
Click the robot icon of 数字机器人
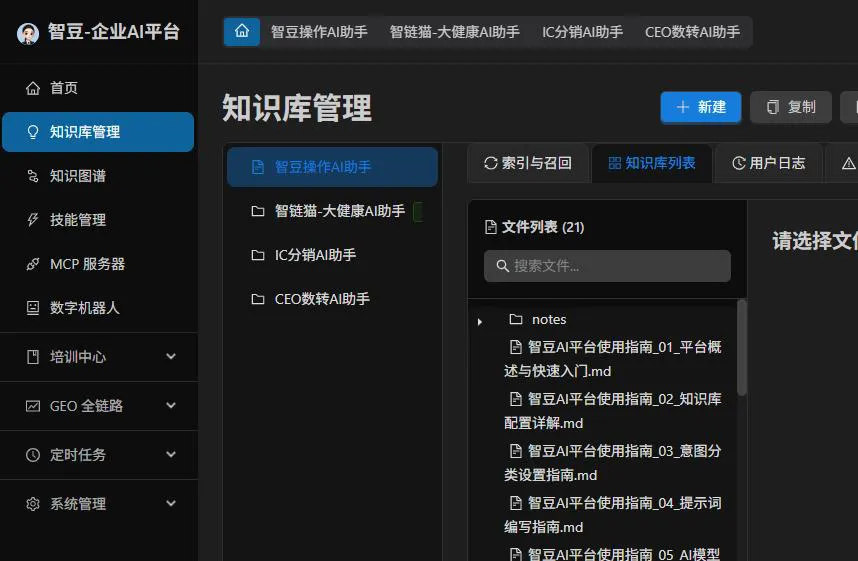coord(33,308)
